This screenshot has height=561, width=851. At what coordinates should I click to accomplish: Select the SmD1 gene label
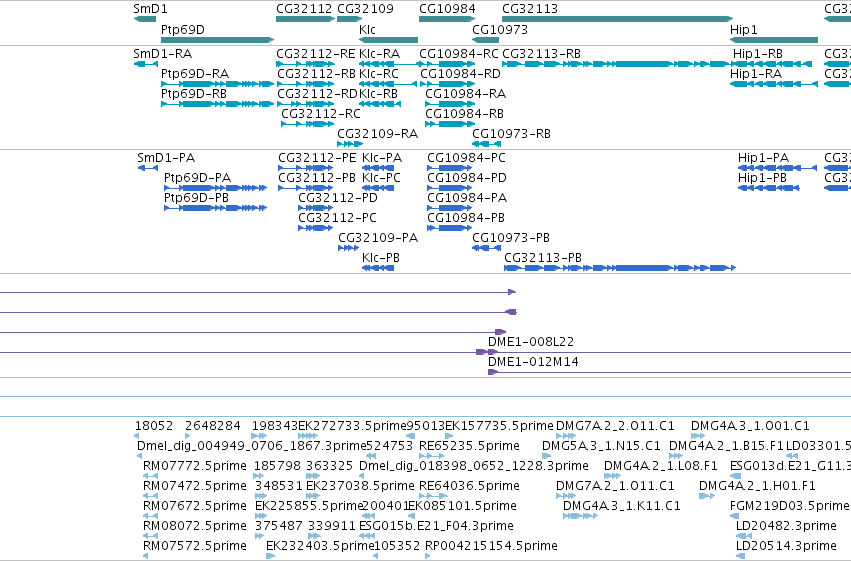point(150,9)
